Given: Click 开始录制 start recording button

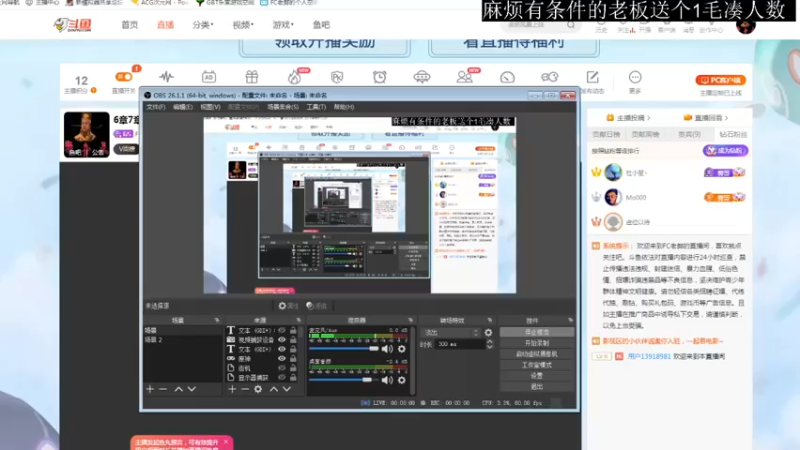Looking at the screenshot, I should click(x=537, y=343).
